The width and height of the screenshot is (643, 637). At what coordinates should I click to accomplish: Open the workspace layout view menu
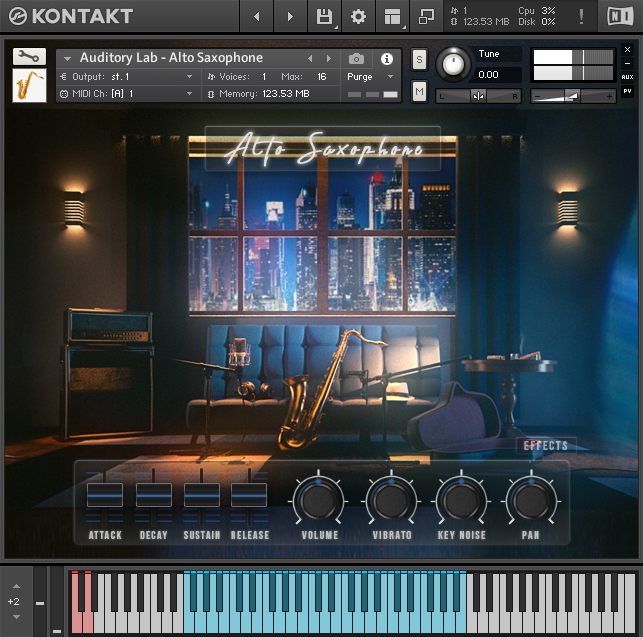pos(392,16)
